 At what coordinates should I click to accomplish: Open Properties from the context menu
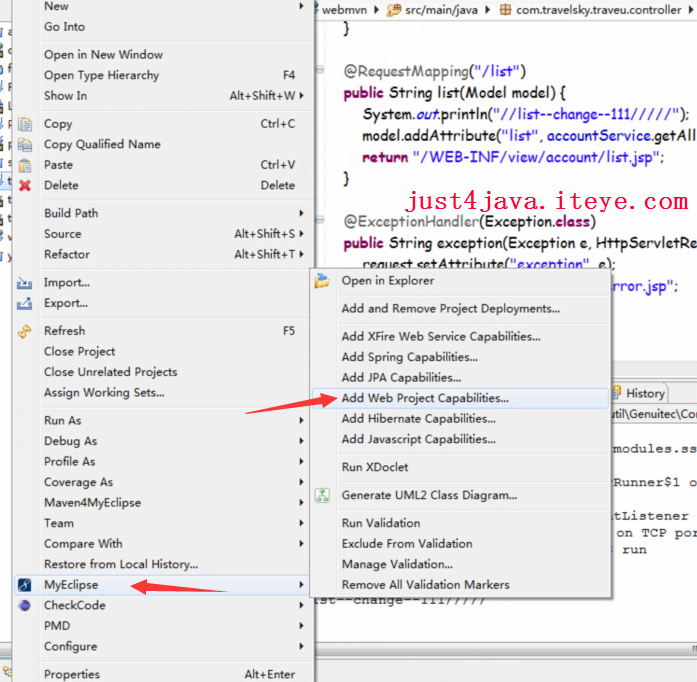tap(72, 674)
